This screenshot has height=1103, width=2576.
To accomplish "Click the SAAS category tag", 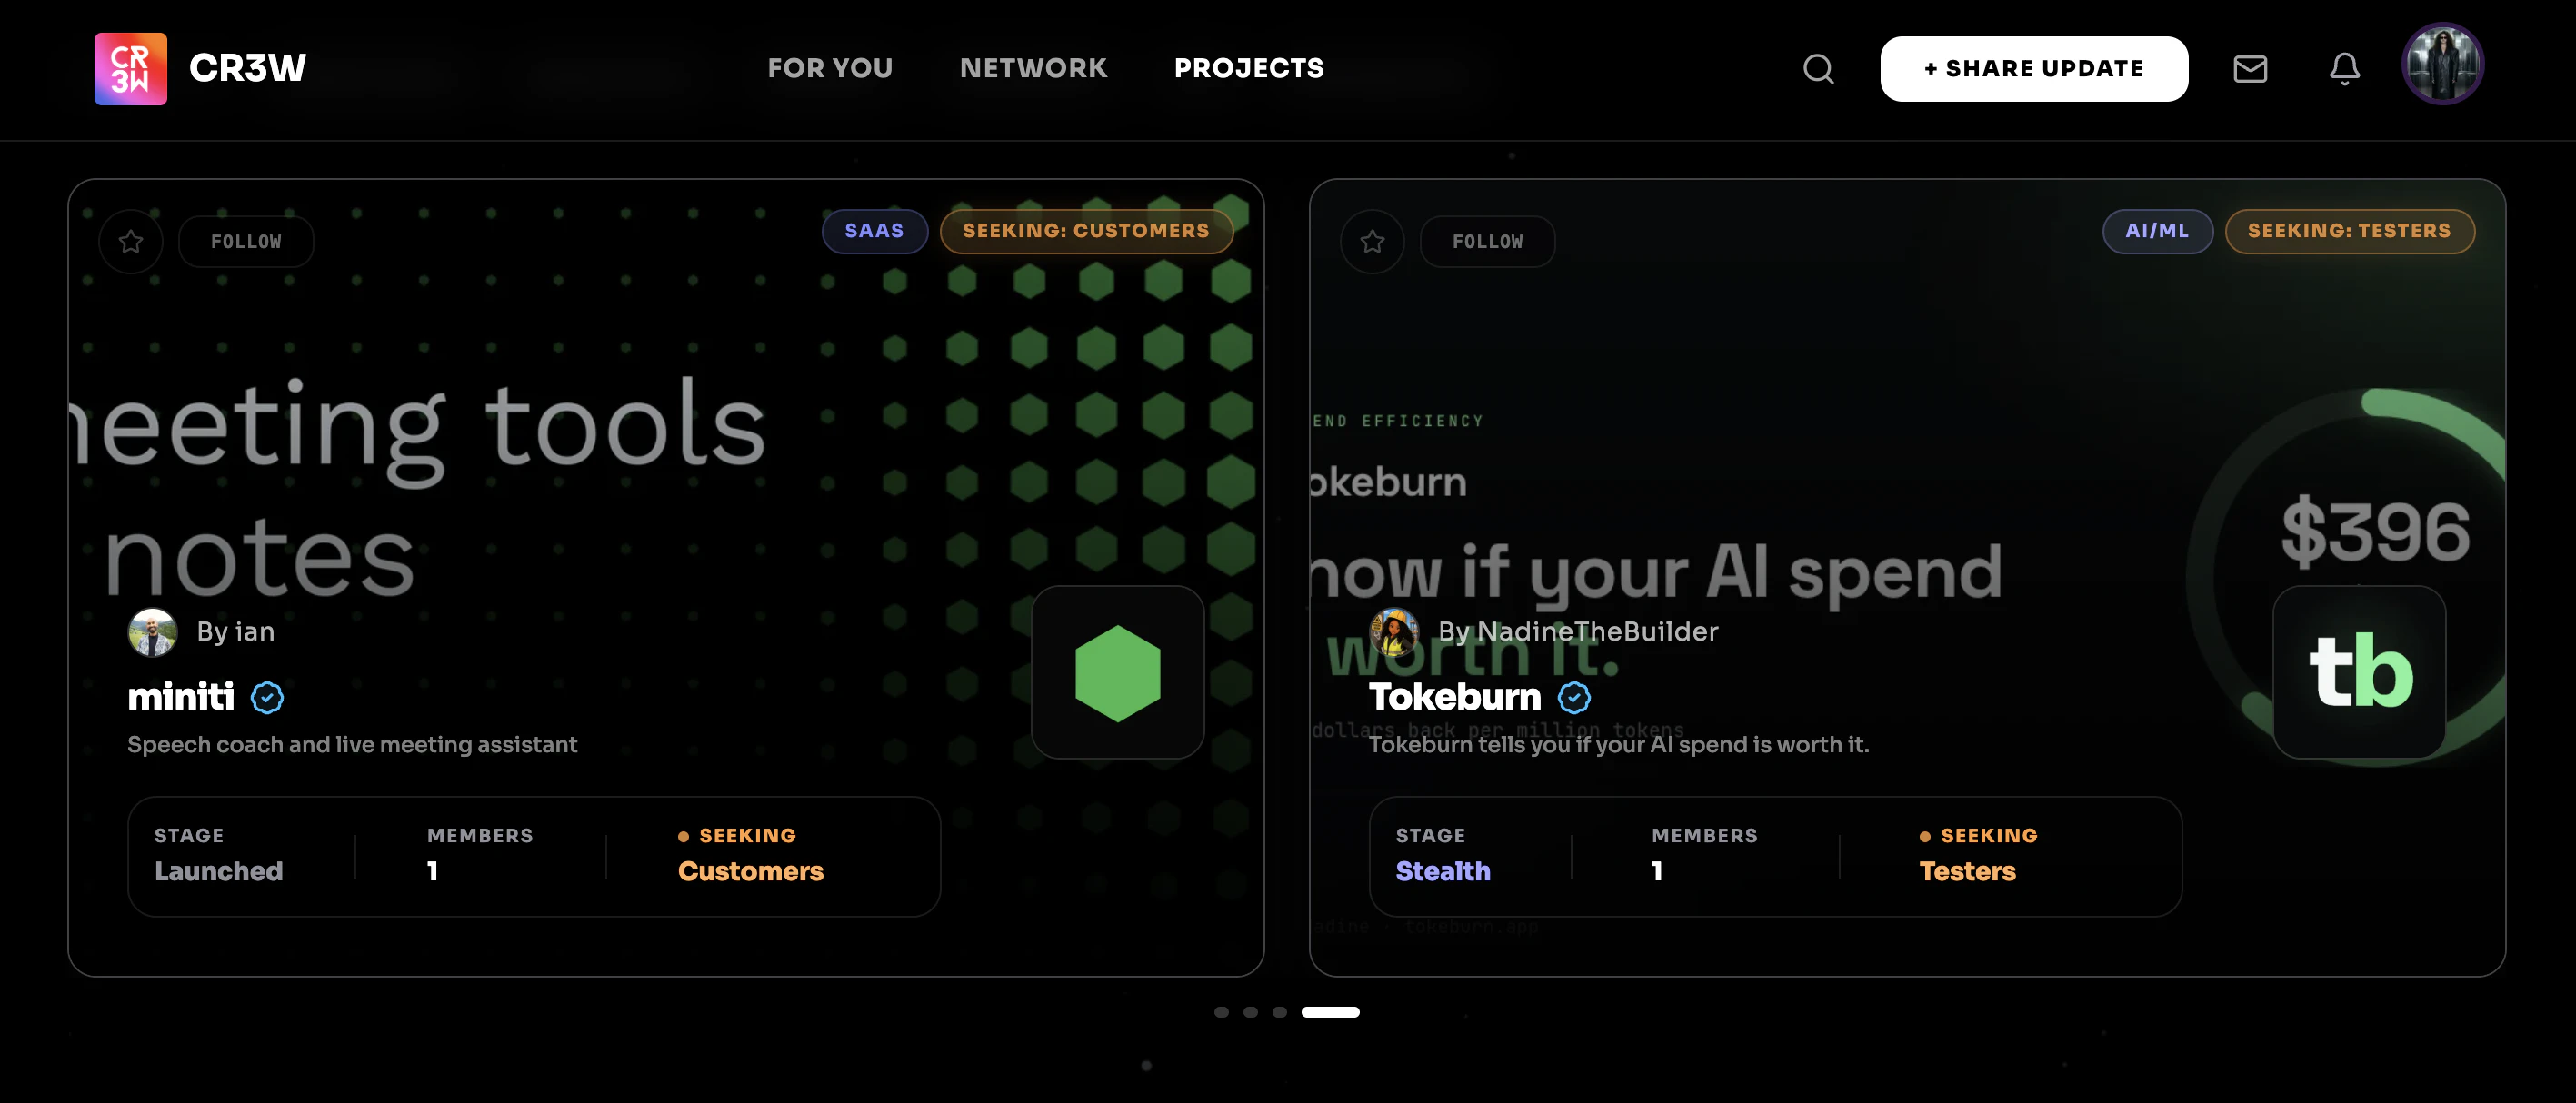I will click(874, 231).
